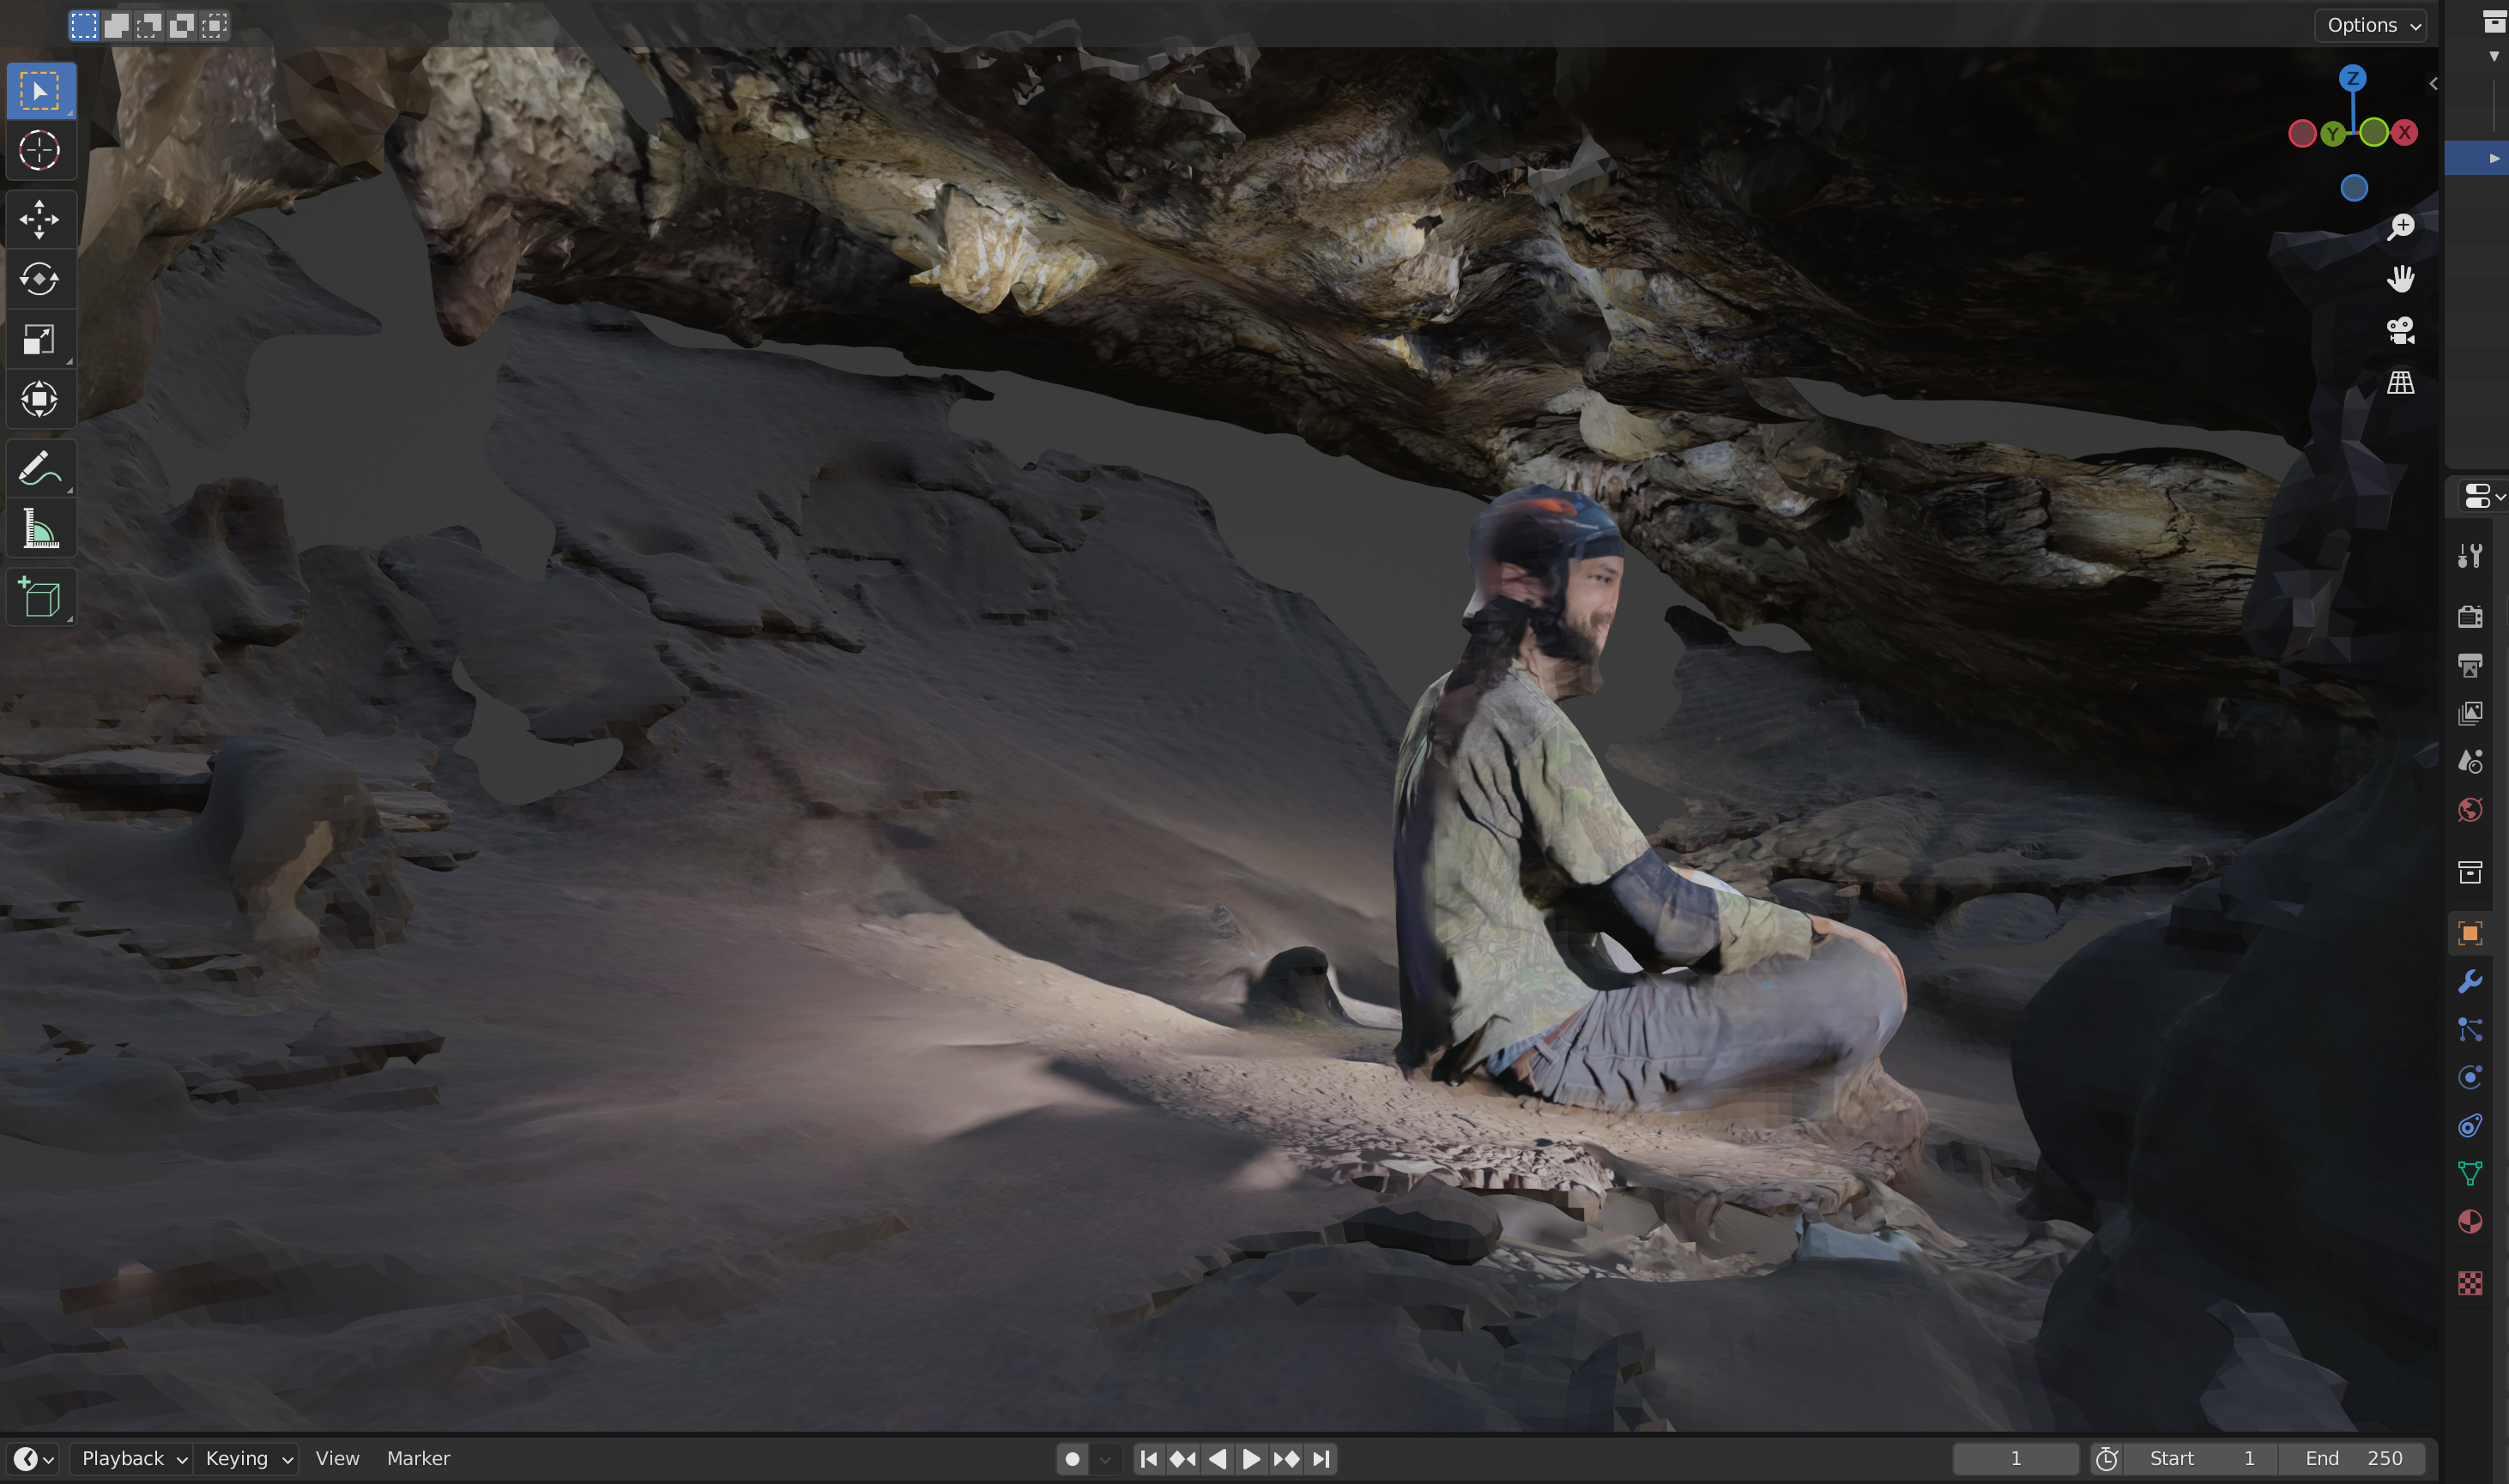Open the Scene properties tab
Viewport: 2509px width, 1484px height.
coord(2470,762)
